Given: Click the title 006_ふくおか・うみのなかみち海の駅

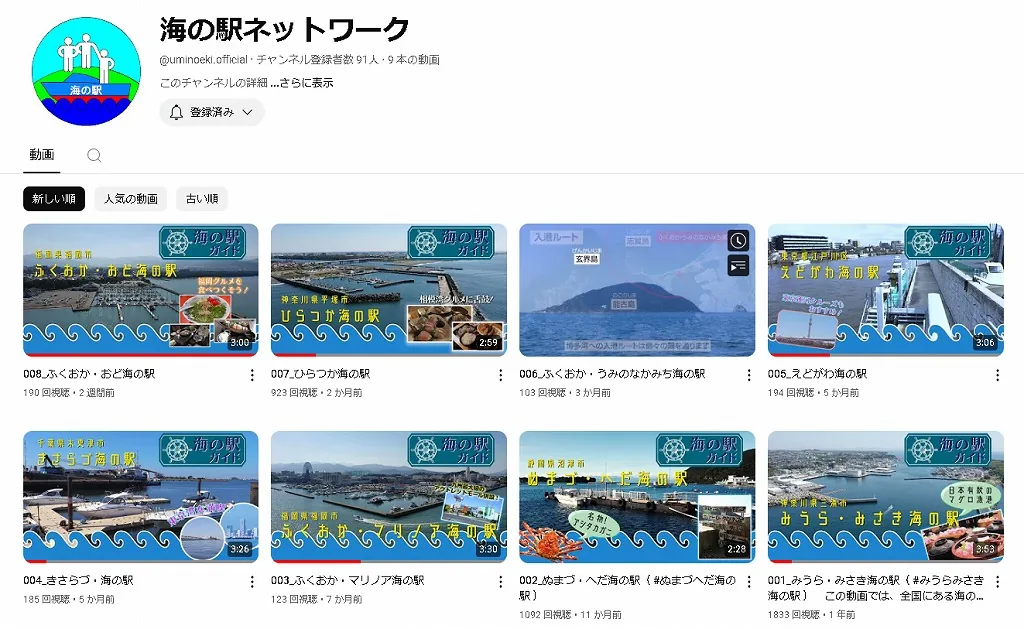Looking at the screenshot, I should pyautogui.click(x=613, y=374).
